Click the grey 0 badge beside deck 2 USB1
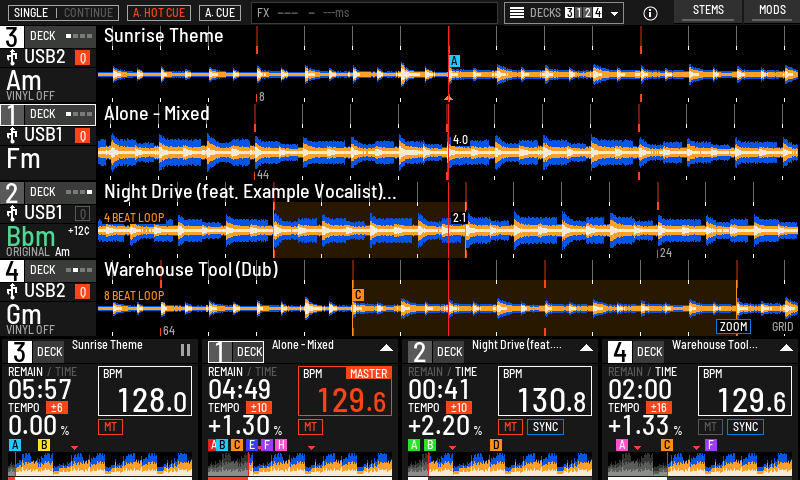Viewport: 800px width, 480px height. tap(83, 214)
